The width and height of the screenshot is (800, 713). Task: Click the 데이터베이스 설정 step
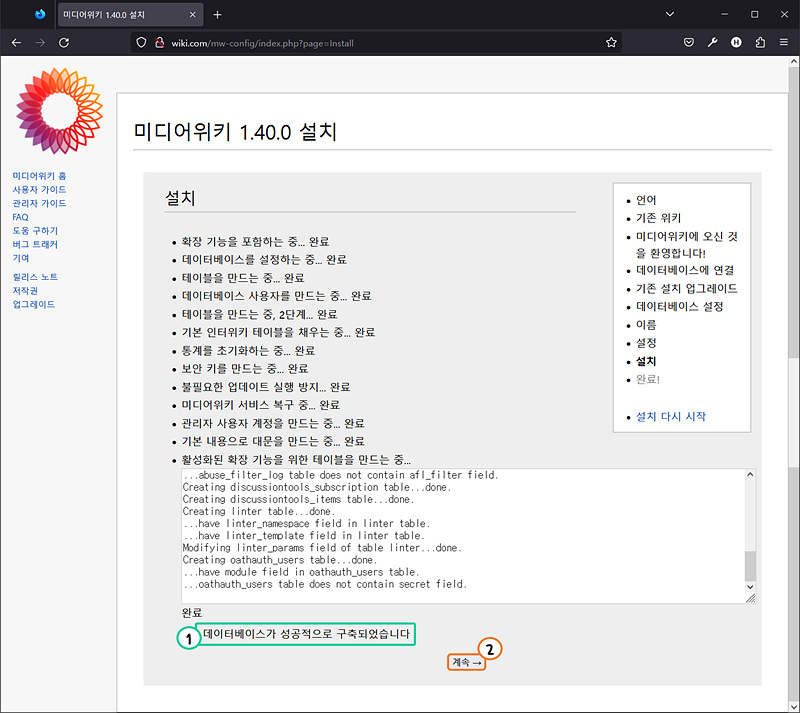[x=680, y=307]
